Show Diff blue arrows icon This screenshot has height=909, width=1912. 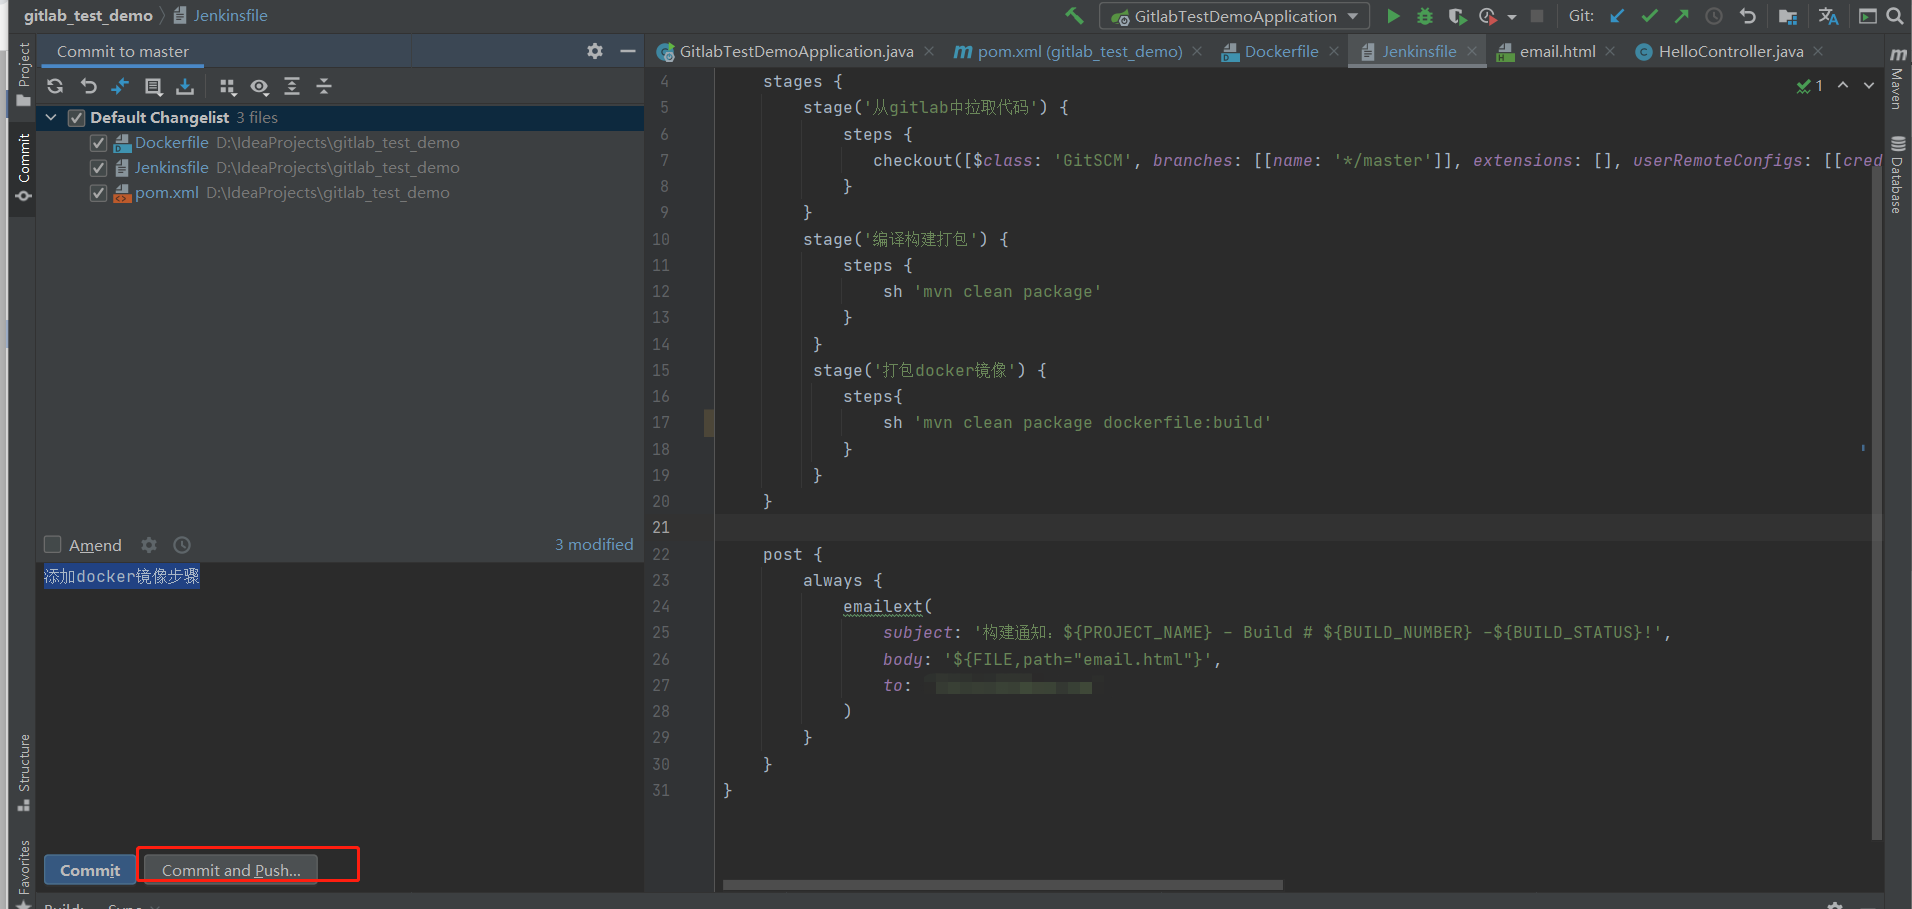[120, 87]
